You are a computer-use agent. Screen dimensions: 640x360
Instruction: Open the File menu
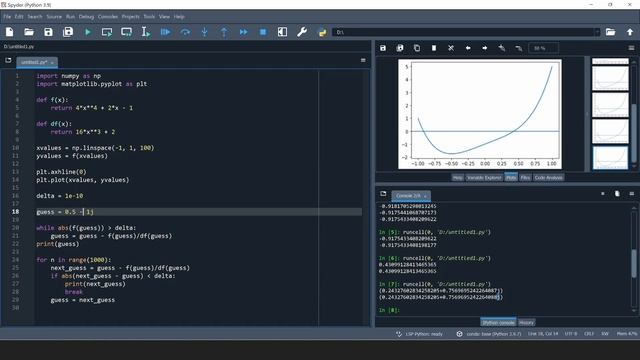tap(7, 17)
